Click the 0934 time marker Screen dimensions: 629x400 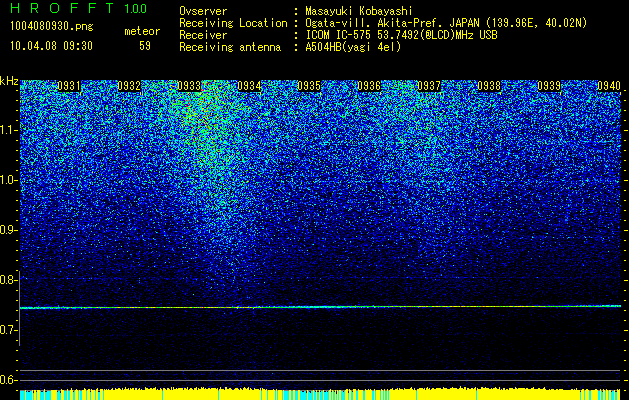249,86
